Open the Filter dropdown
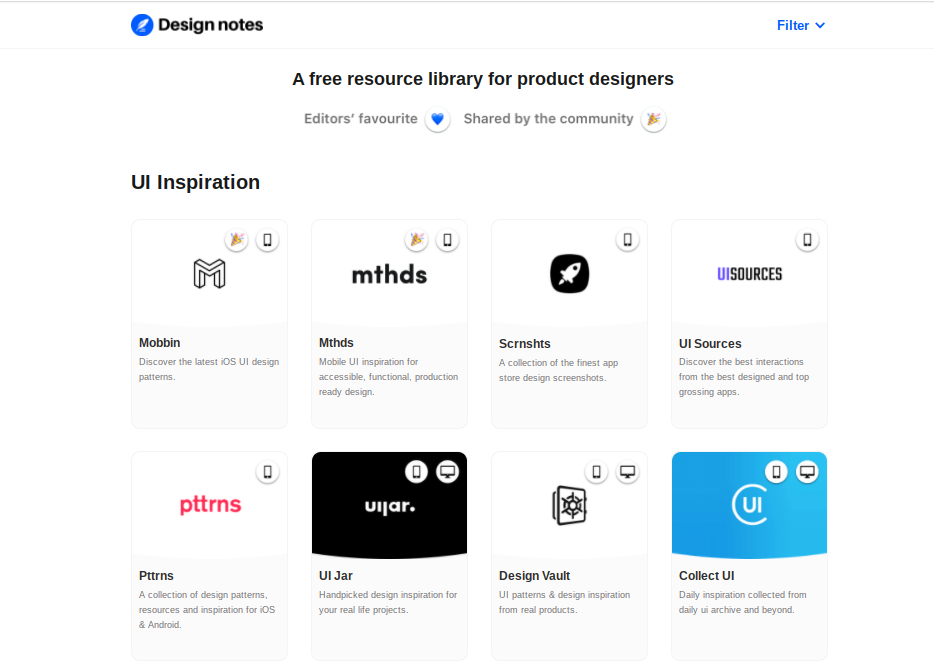 801,25
